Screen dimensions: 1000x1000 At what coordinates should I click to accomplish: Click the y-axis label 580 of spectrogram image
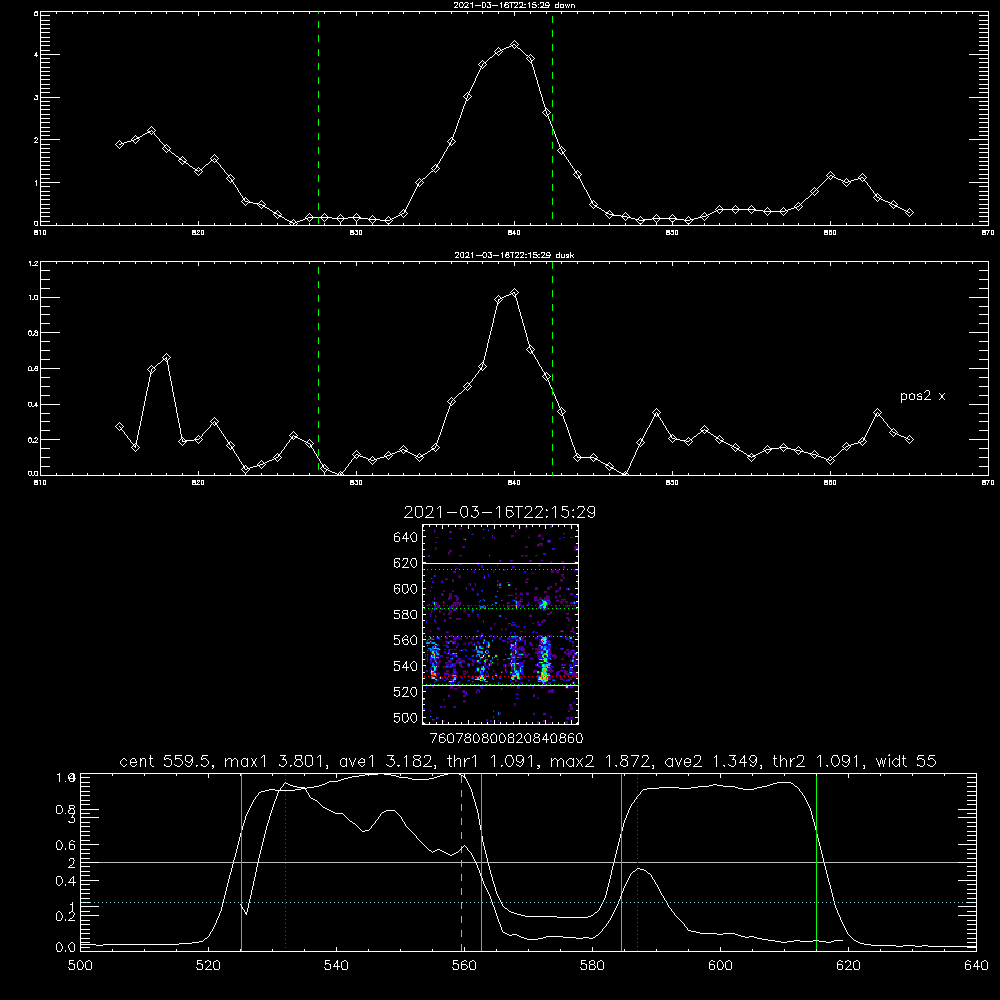click(x=406, y=615)
